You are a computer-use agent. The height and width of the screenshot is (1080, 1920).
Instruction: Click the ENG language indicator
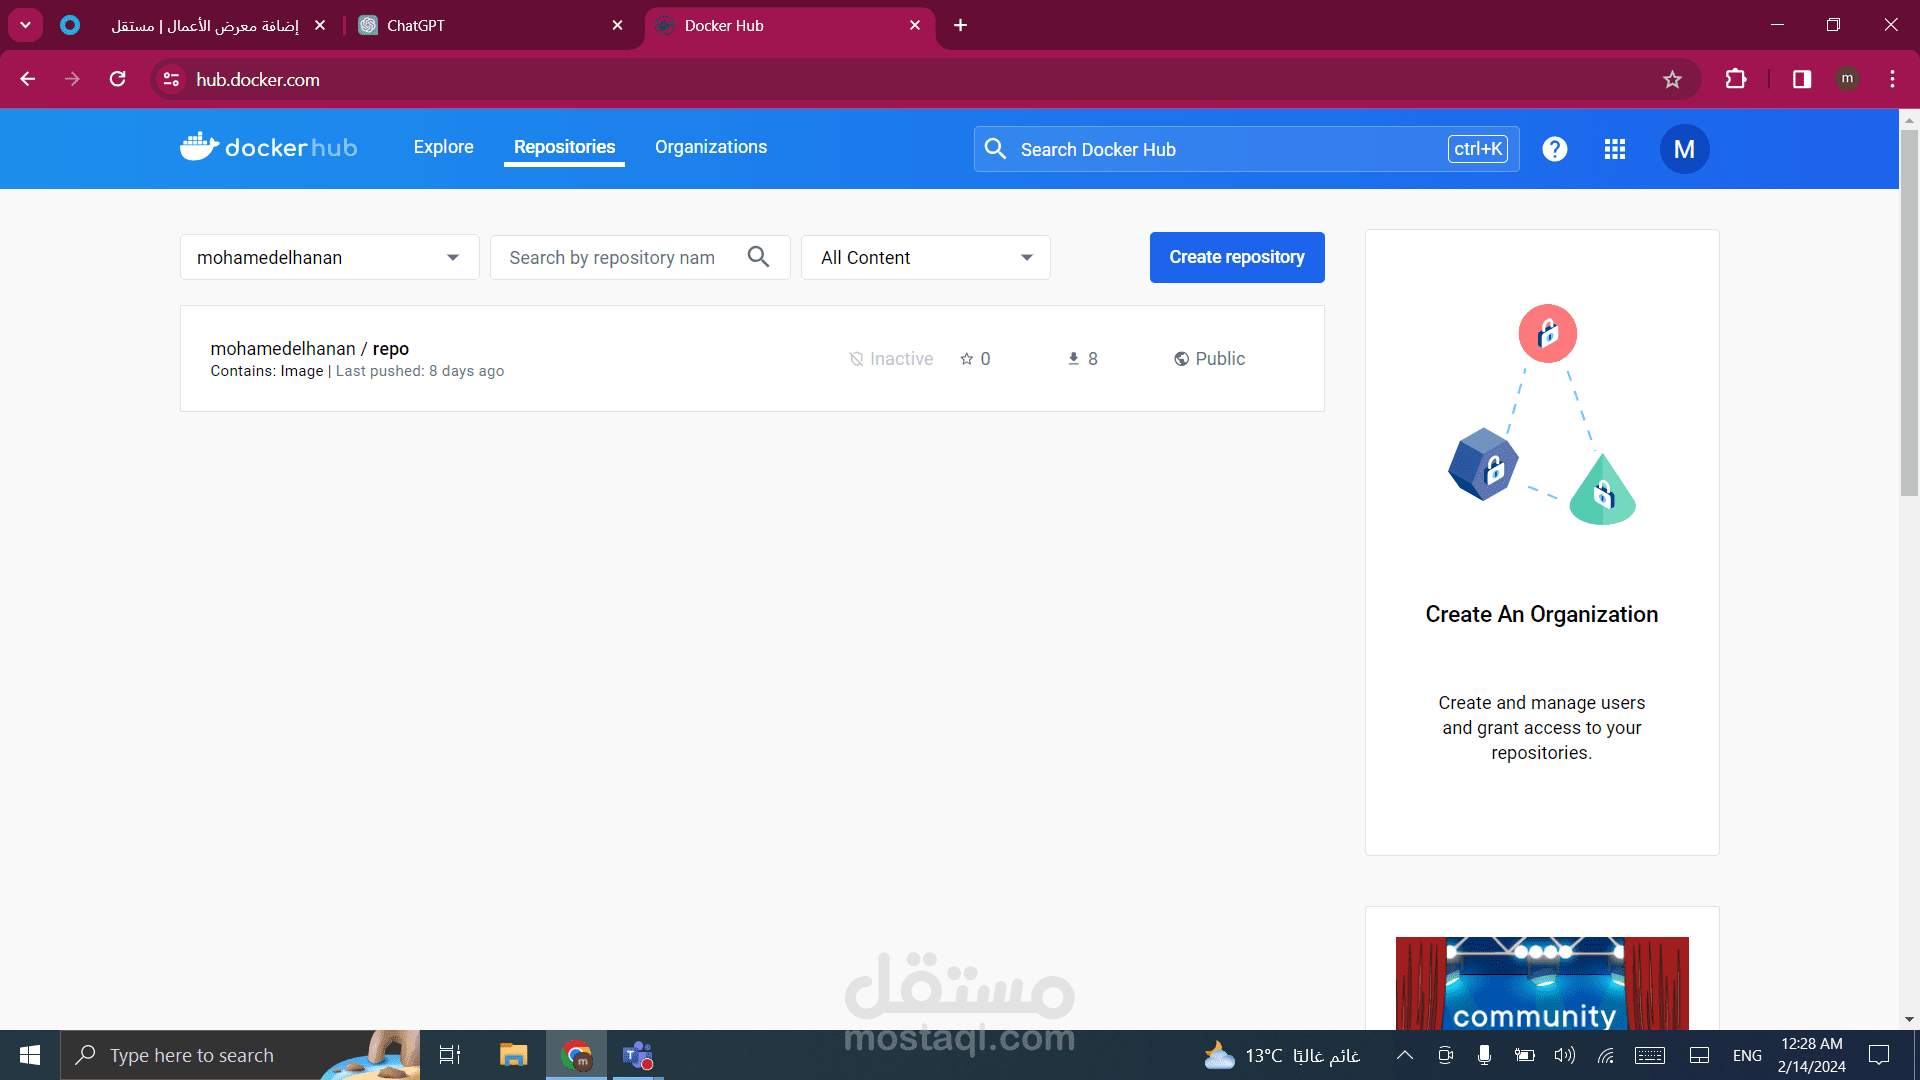click(x=1747, y=1055)
